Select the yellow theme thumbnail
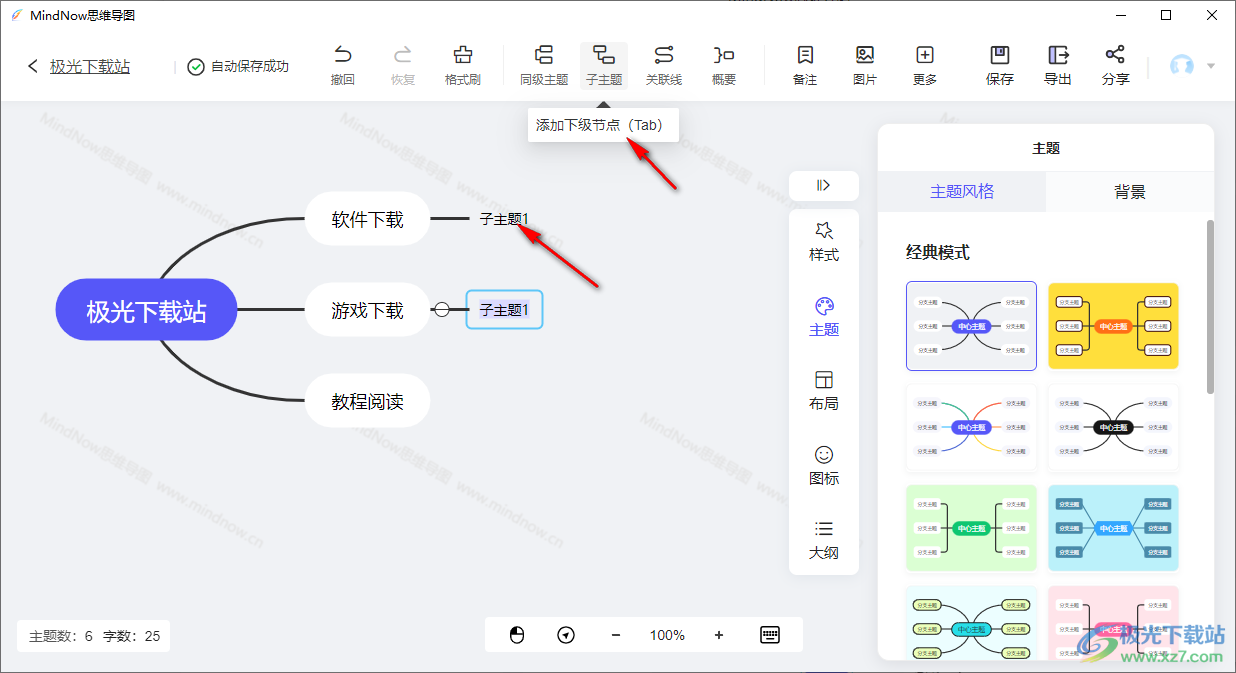The image size is (1236, 673). tap(1113, 326)
